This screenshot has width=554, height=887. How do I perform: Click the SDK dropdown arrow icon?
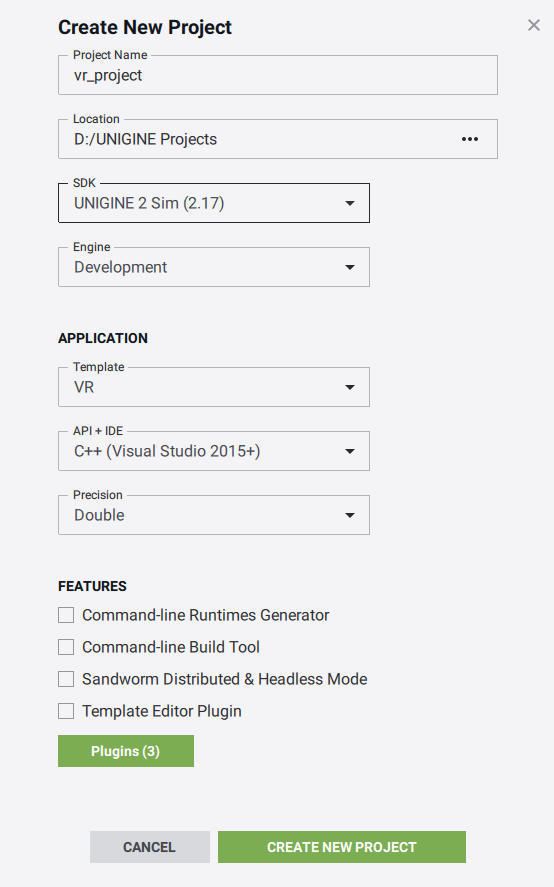[x=350, y=203]
